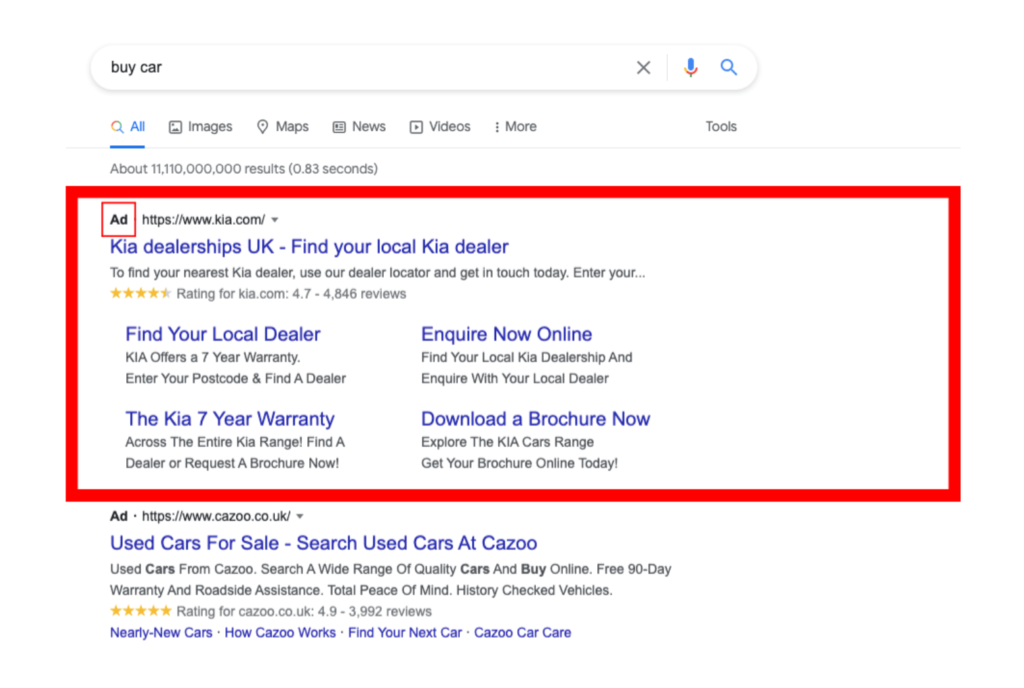Select the All results tab

click(128, 127)
